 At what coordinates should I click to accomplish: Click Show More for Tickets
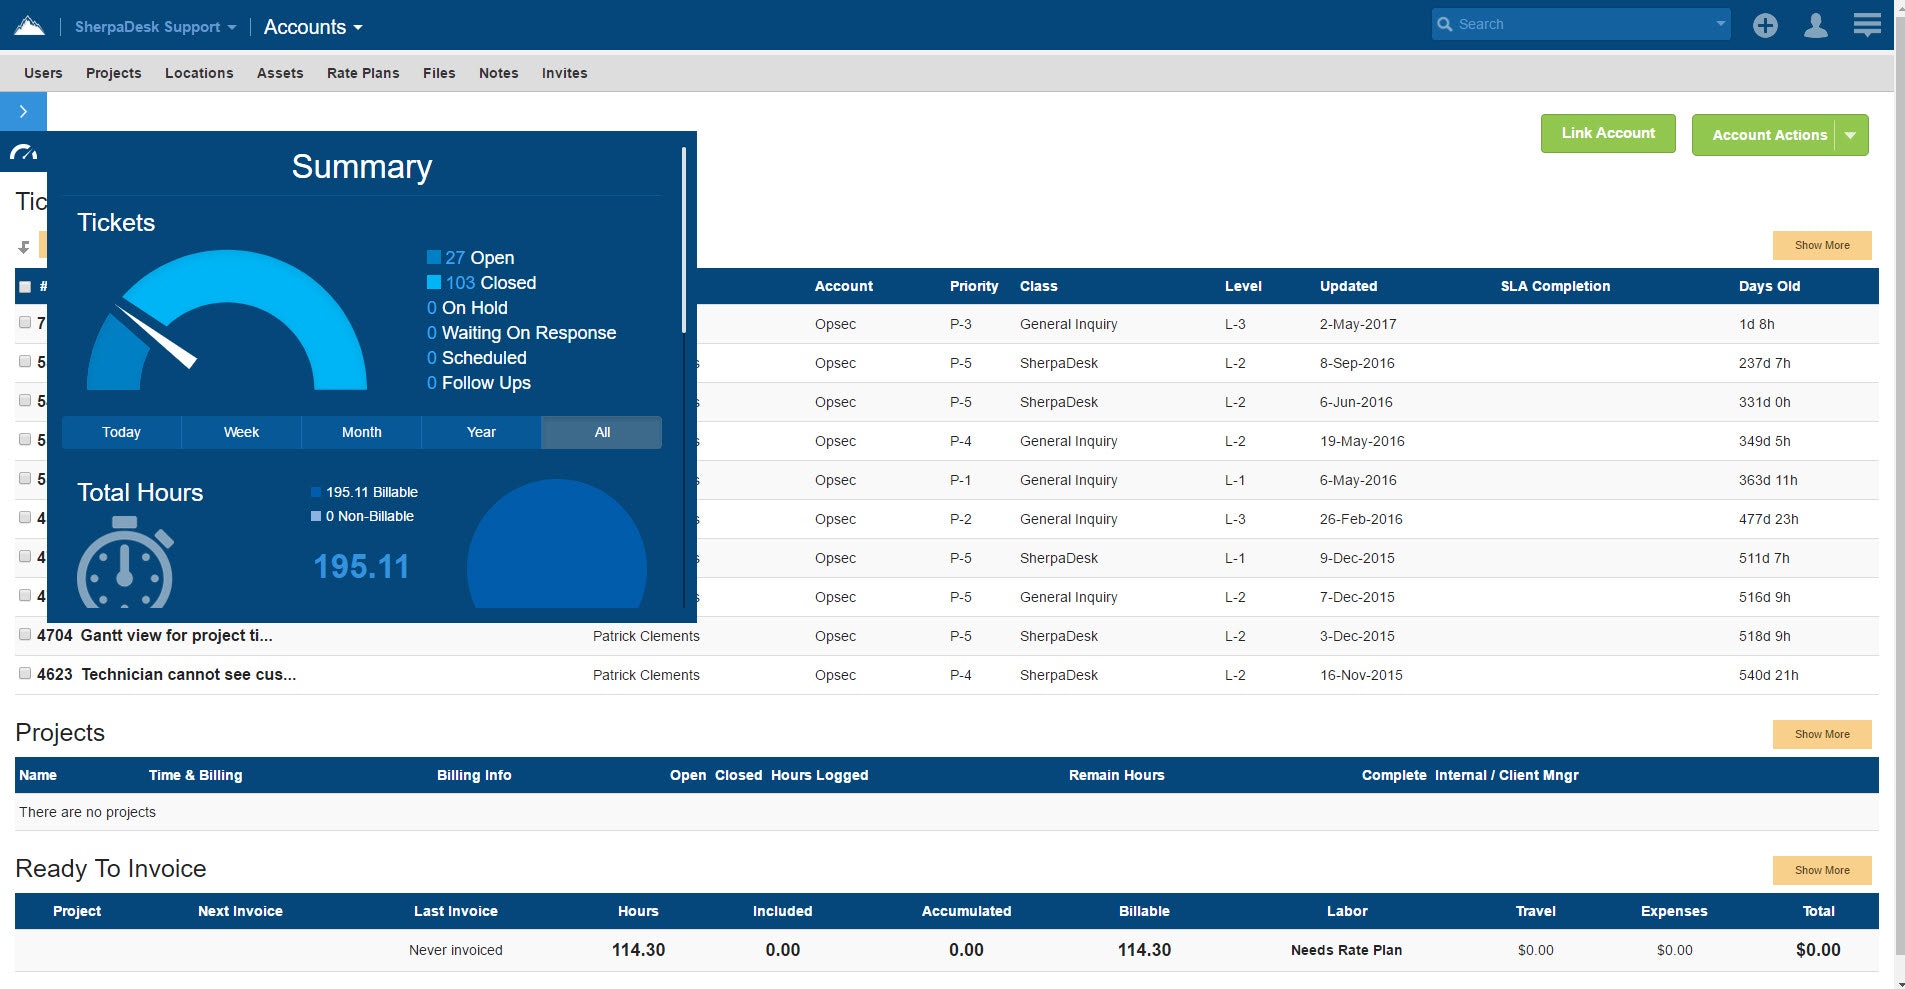(x=1822, y=245)
